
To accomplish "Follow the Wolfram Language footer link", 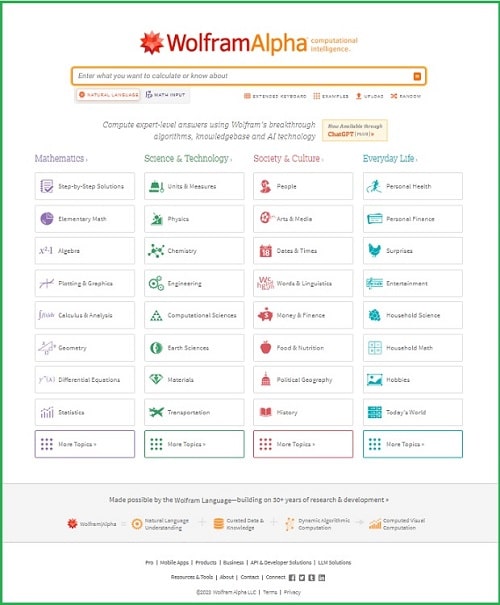I will click(203, 500).
